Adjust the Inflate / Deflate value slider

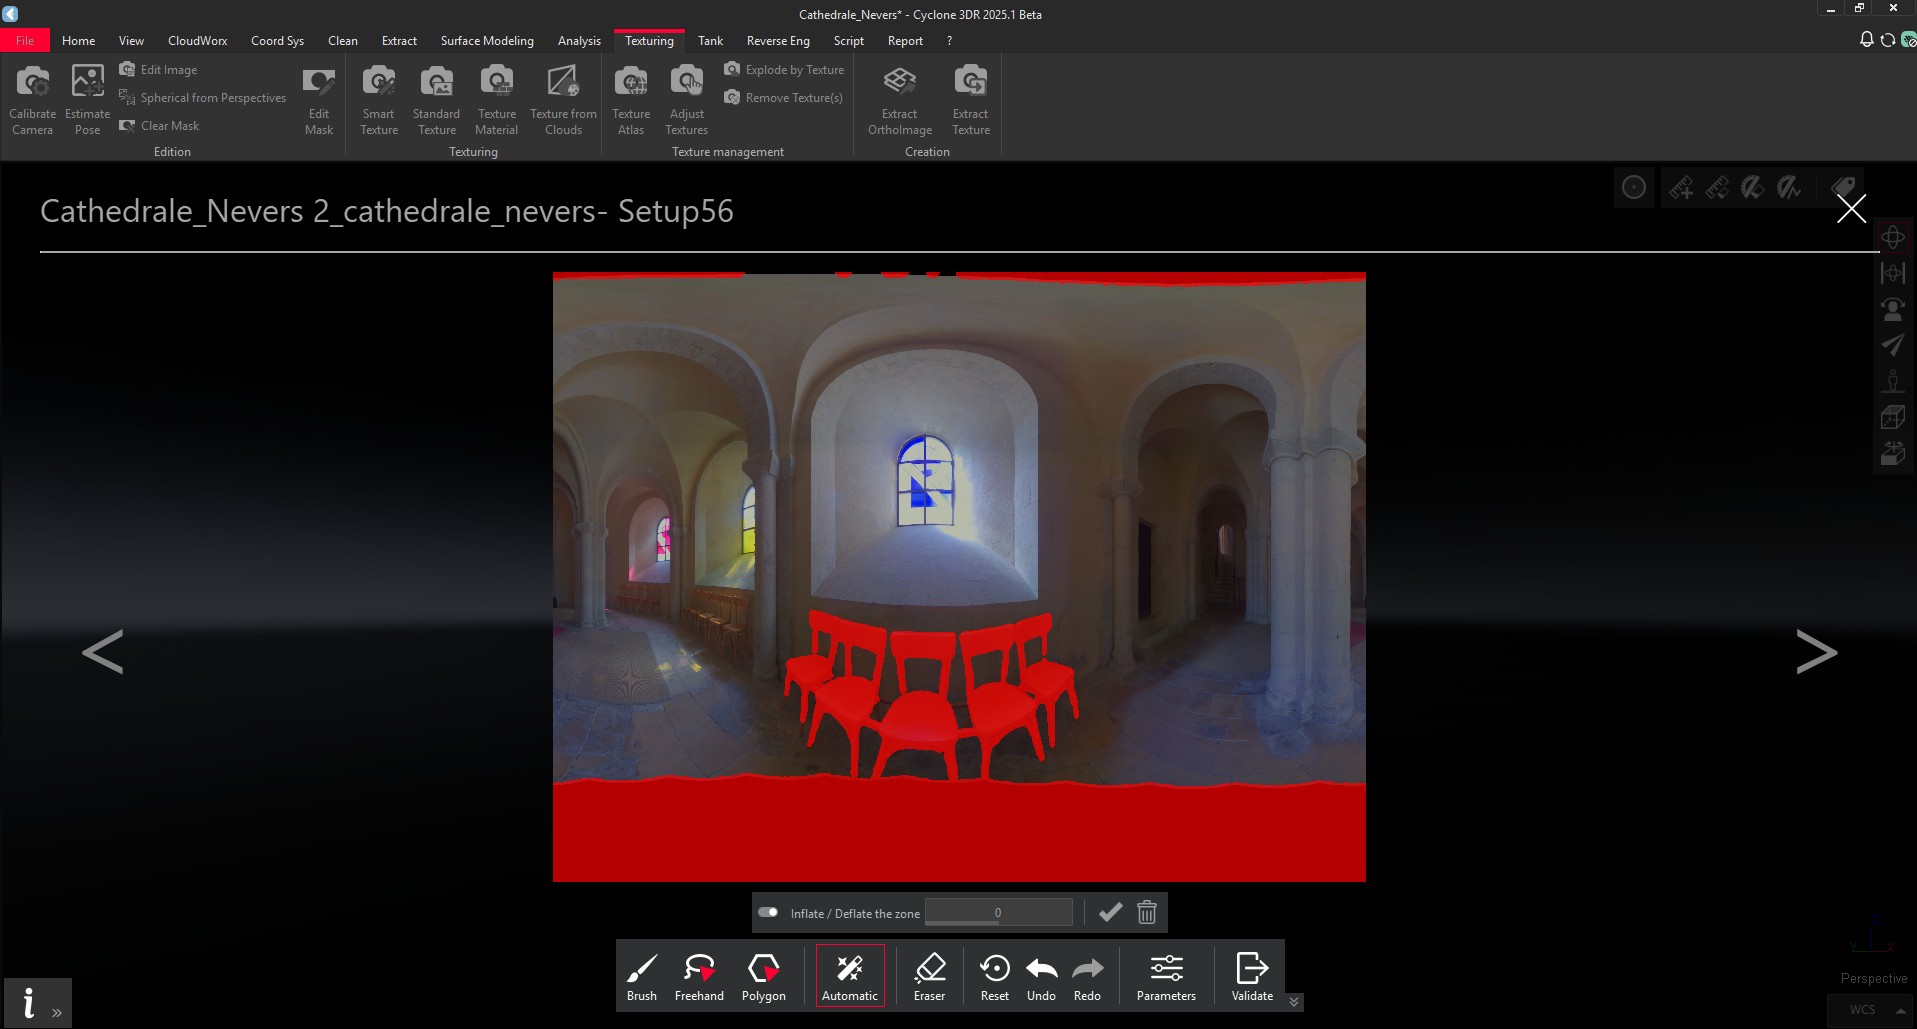point(997,912)
